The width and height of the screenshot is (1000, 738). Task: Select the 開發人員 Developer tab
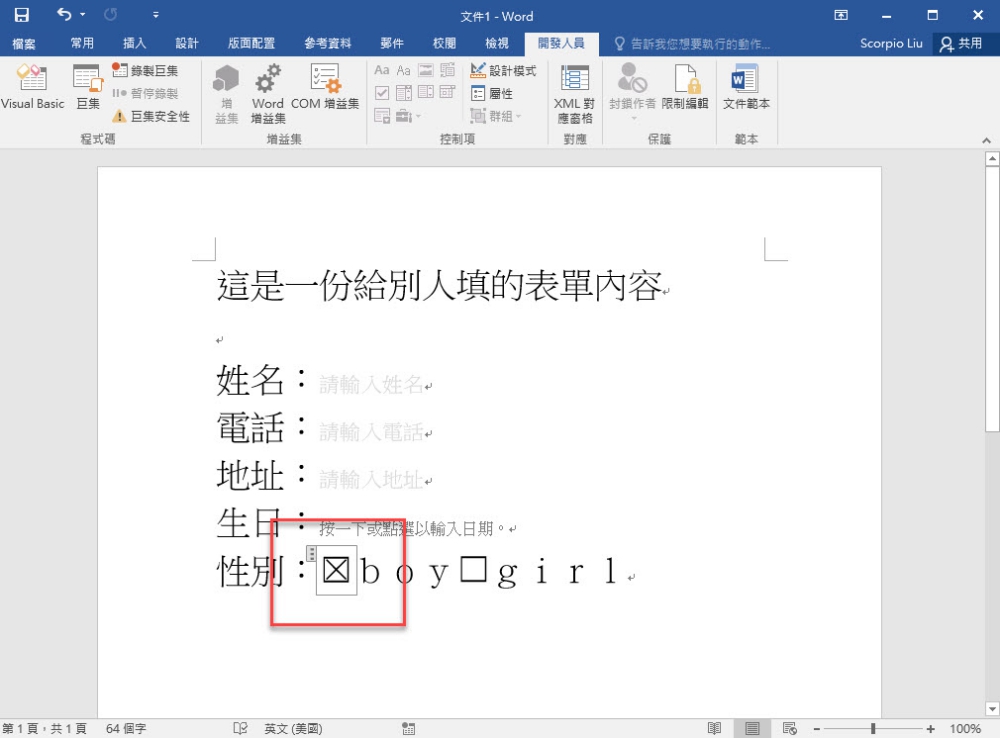(561, 43)
